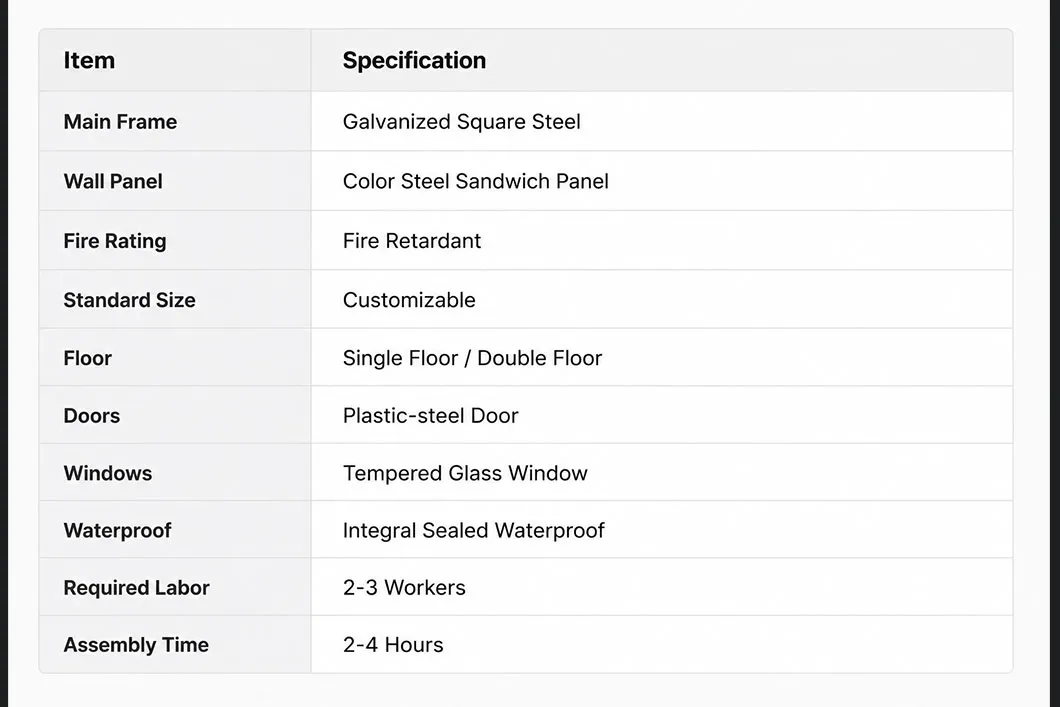
Task: Click the Item column header
Action: (x=89, y=60)
